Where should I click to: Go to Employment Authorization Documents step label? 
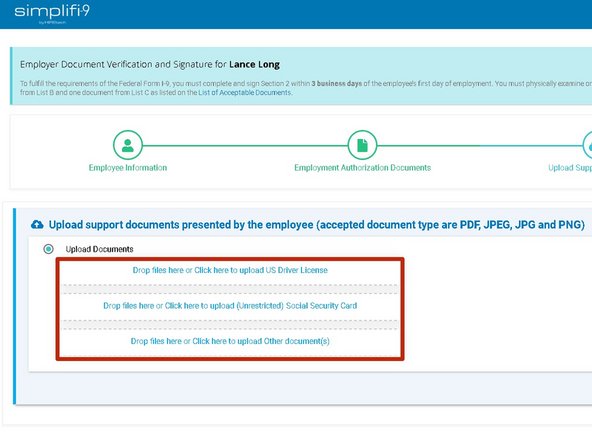pyautogui.click(x=362, y=168)
